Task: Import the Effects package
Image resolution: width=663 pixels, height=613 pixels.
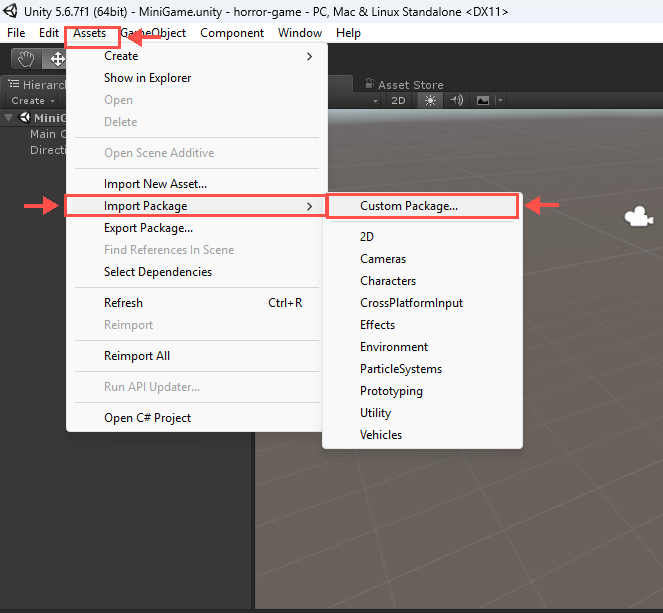Action: point(422,325)
